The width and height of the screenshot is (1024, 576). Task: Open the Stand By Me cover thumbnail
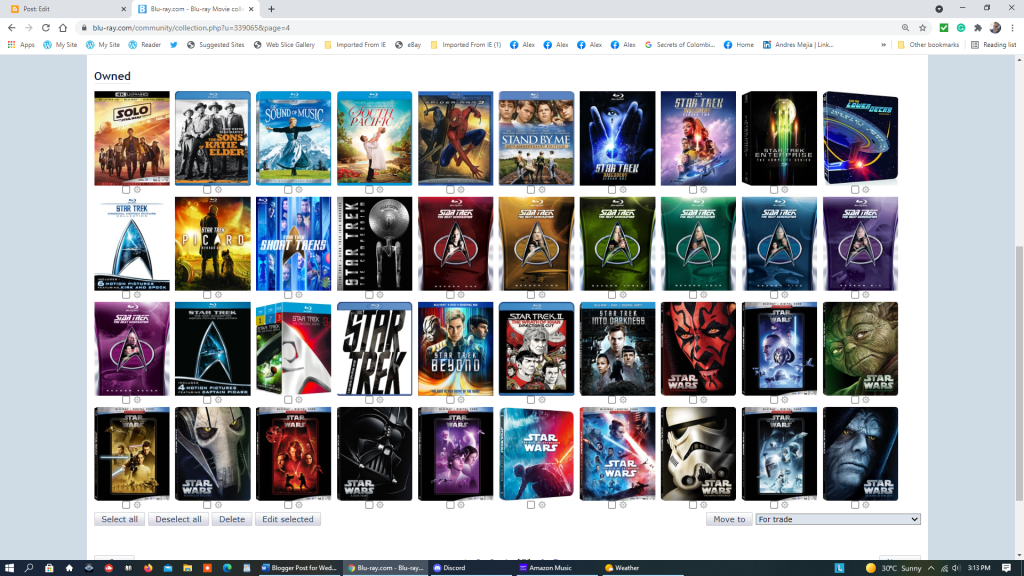537,138
